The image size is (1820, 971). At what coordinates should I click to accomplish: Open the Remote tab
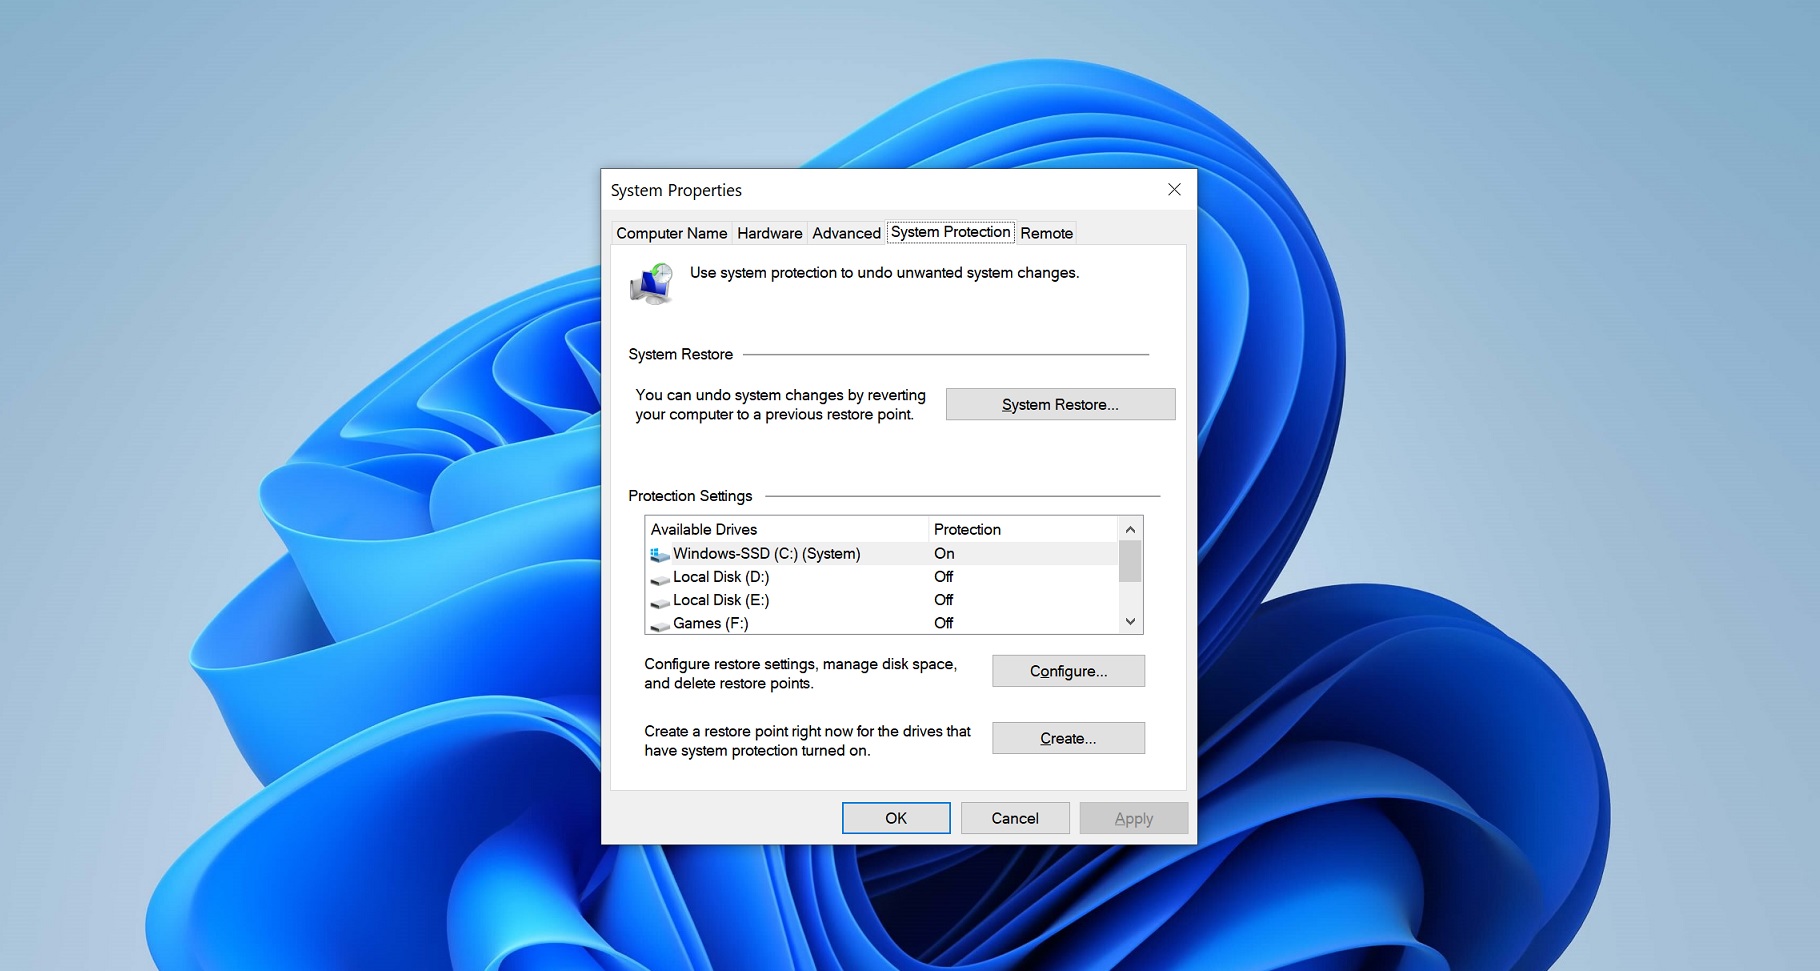click(1046, 233)
